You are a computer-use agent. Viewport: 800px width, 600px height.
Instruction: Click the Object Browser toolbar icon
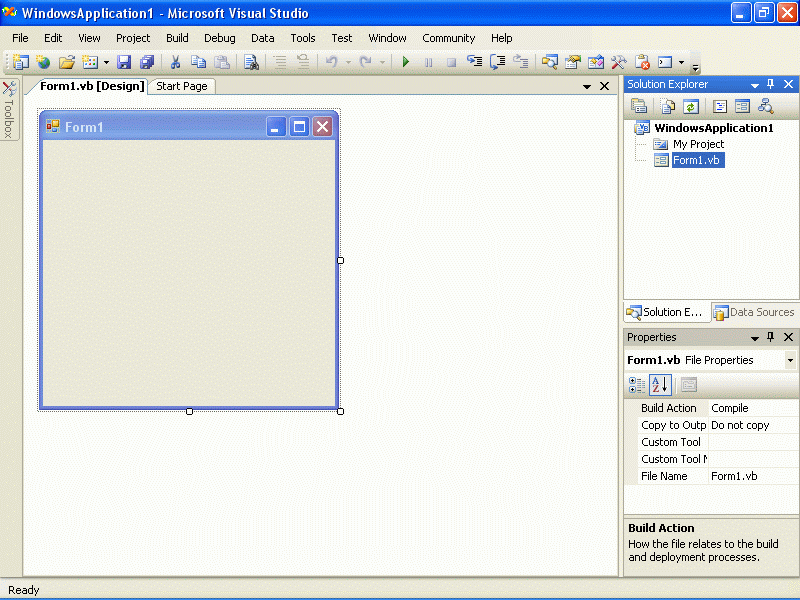point(595,62)
